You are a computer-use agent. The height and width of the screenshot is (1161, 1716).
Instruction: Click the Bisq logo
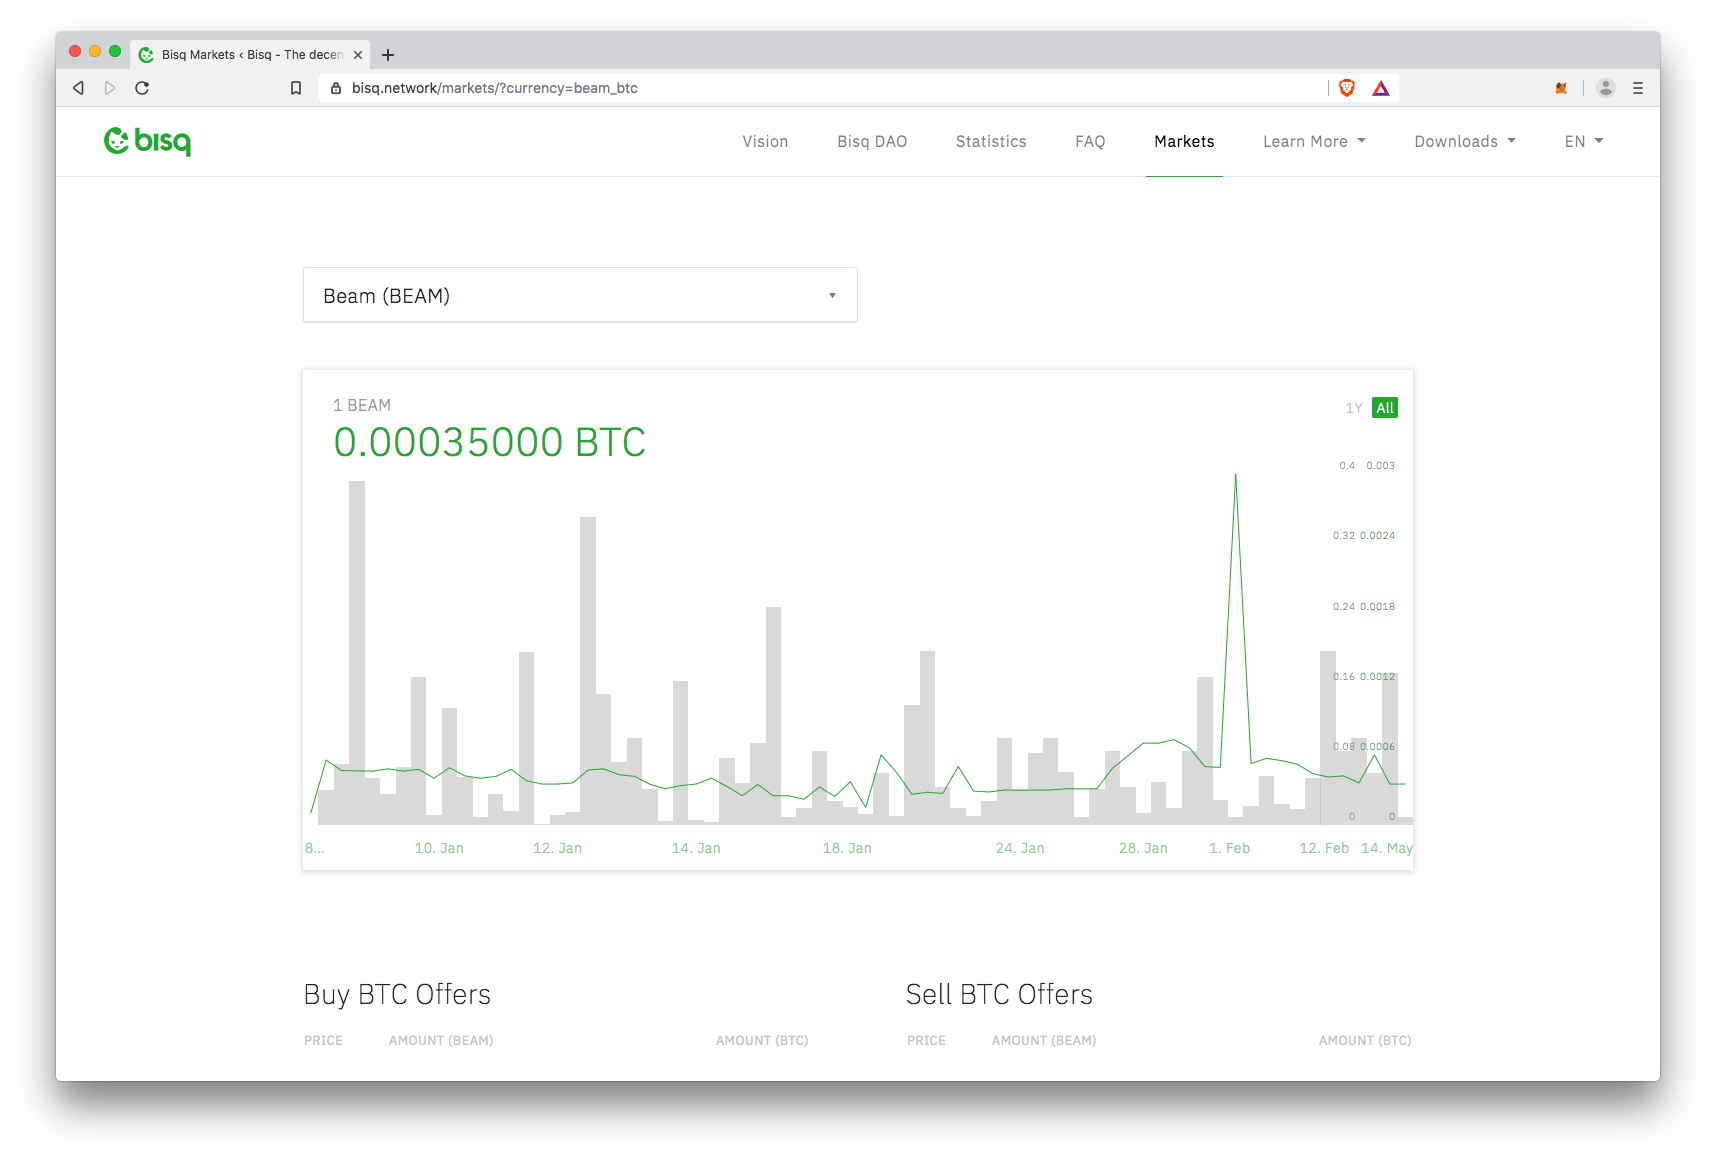tap(147, 141)
